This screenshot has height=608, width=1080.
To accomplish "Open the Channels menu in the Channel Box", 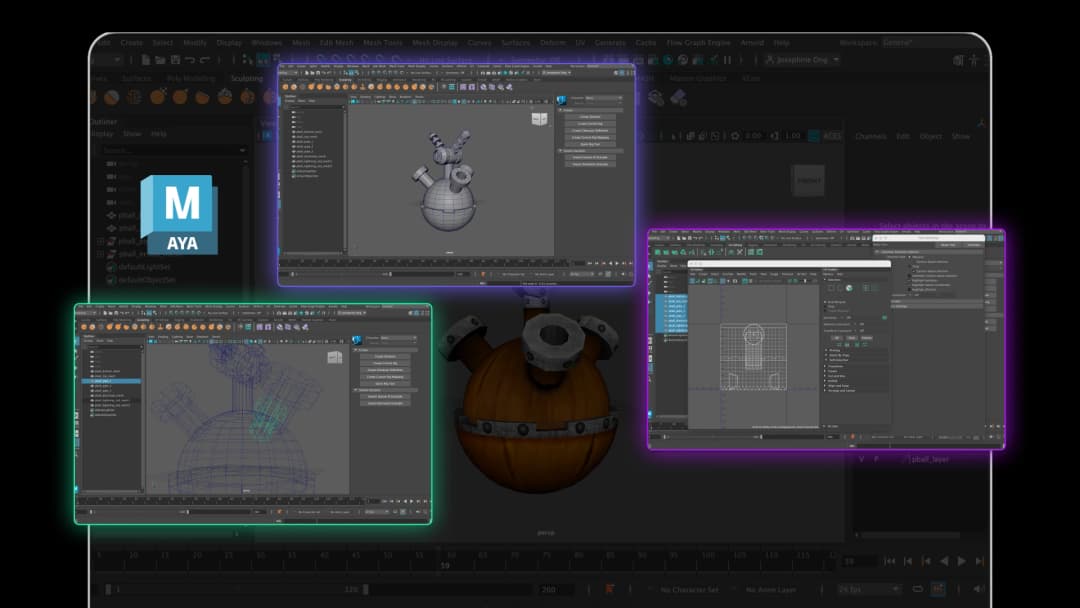I will click(x=871, y=136).
